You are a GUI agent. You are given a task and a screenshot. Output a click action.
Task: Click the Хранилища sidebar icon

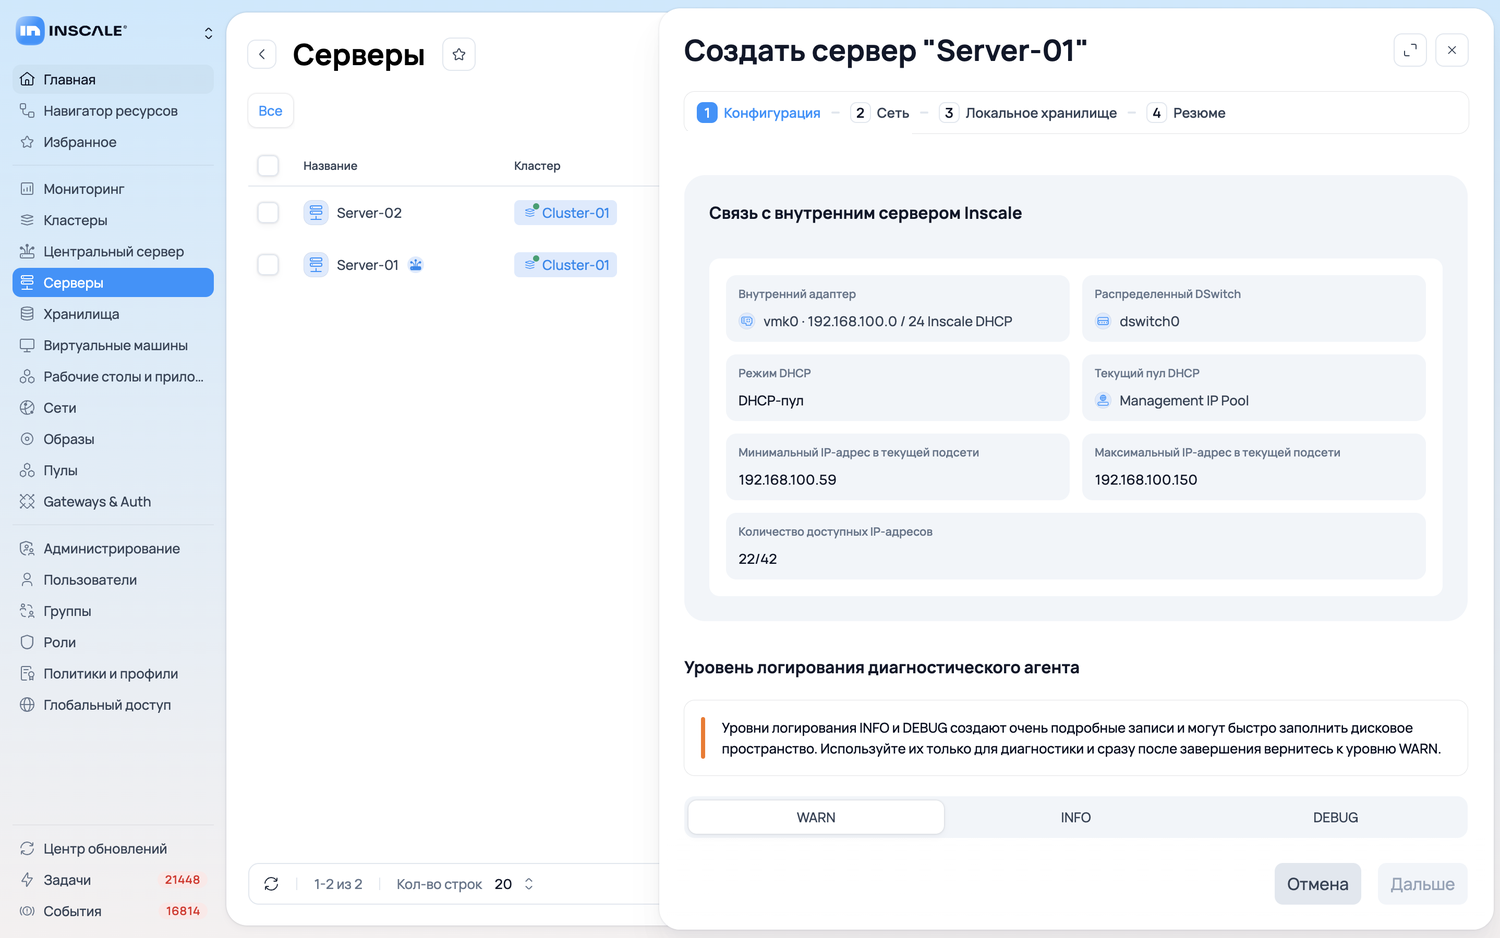27,314
